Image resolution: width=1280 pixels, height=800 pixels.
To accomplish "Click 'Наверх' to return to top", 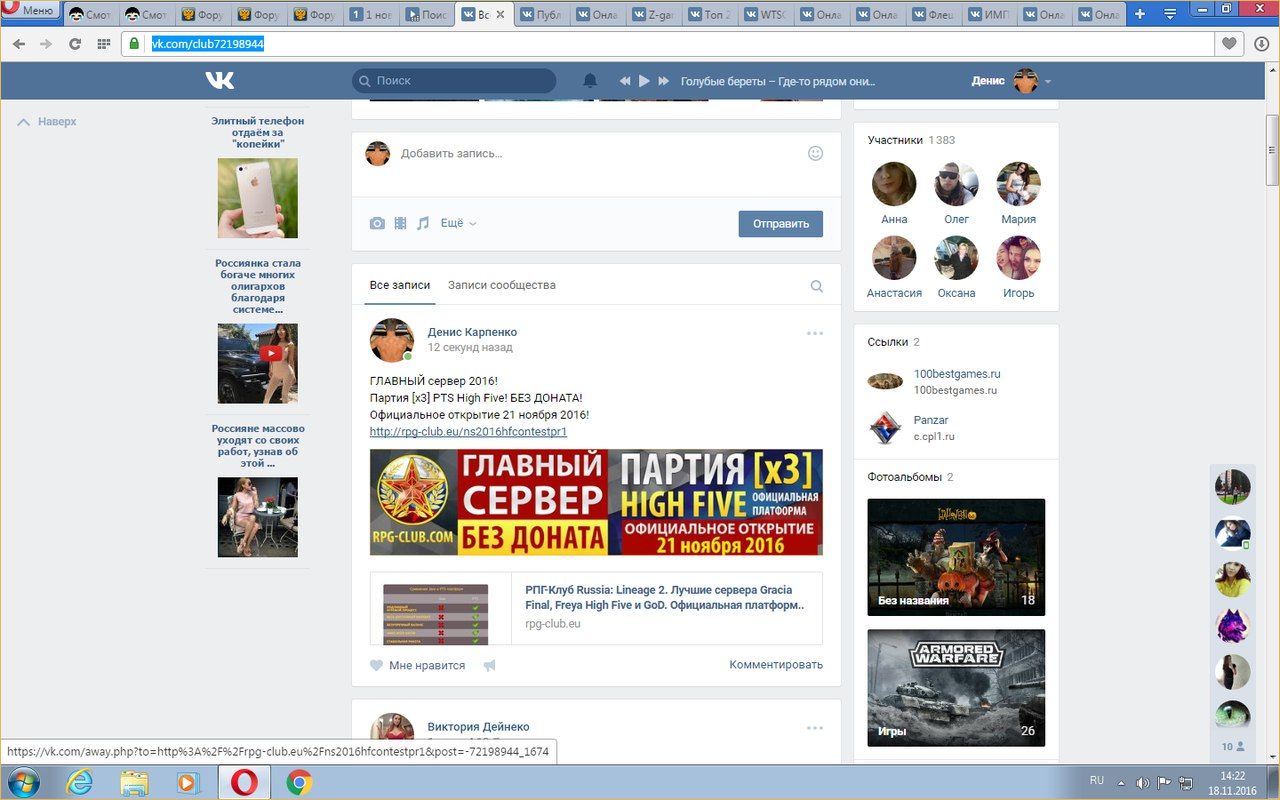I will 47,121.
